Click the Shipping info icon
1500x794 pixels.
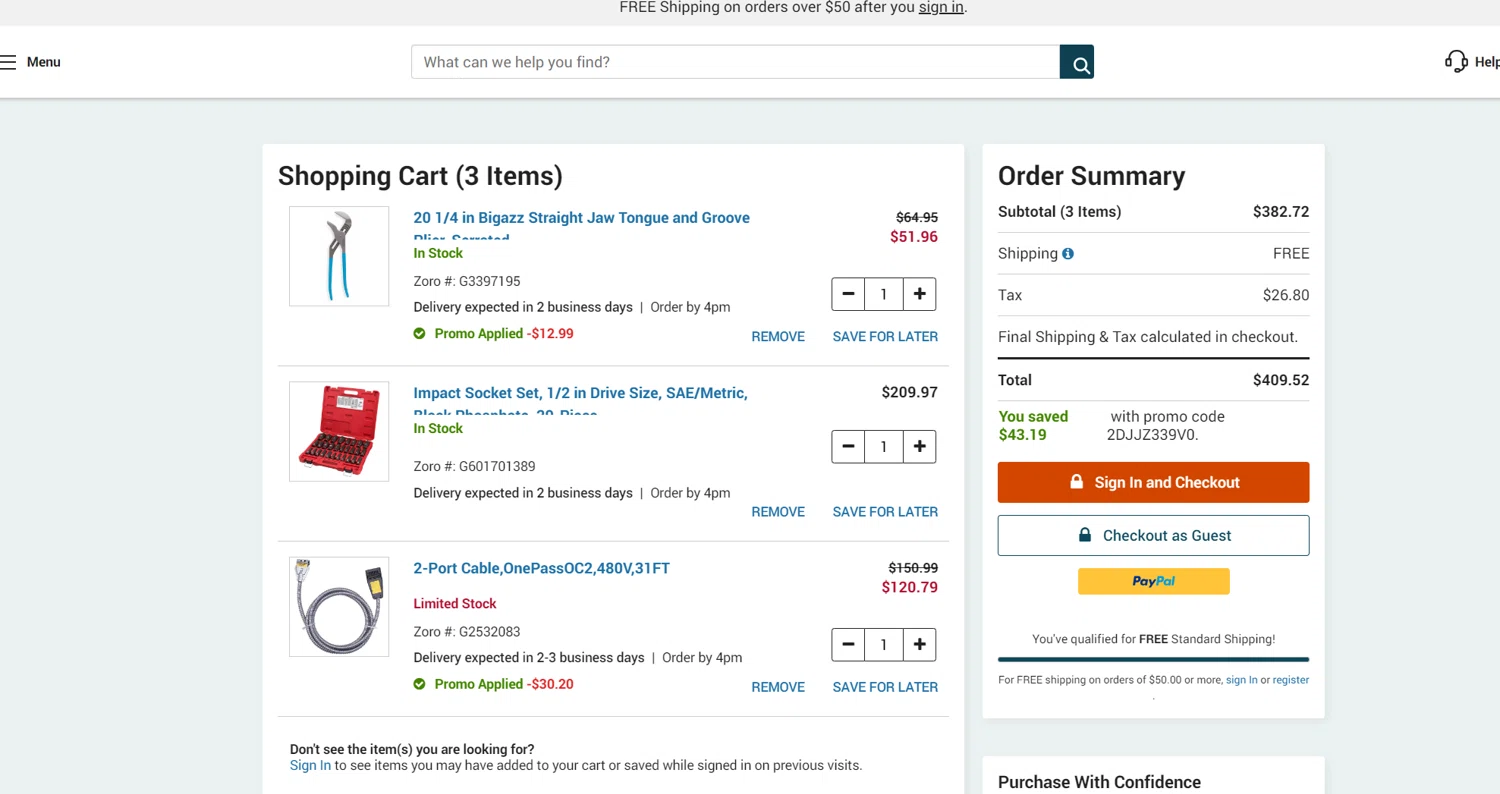click(1068, 254)
